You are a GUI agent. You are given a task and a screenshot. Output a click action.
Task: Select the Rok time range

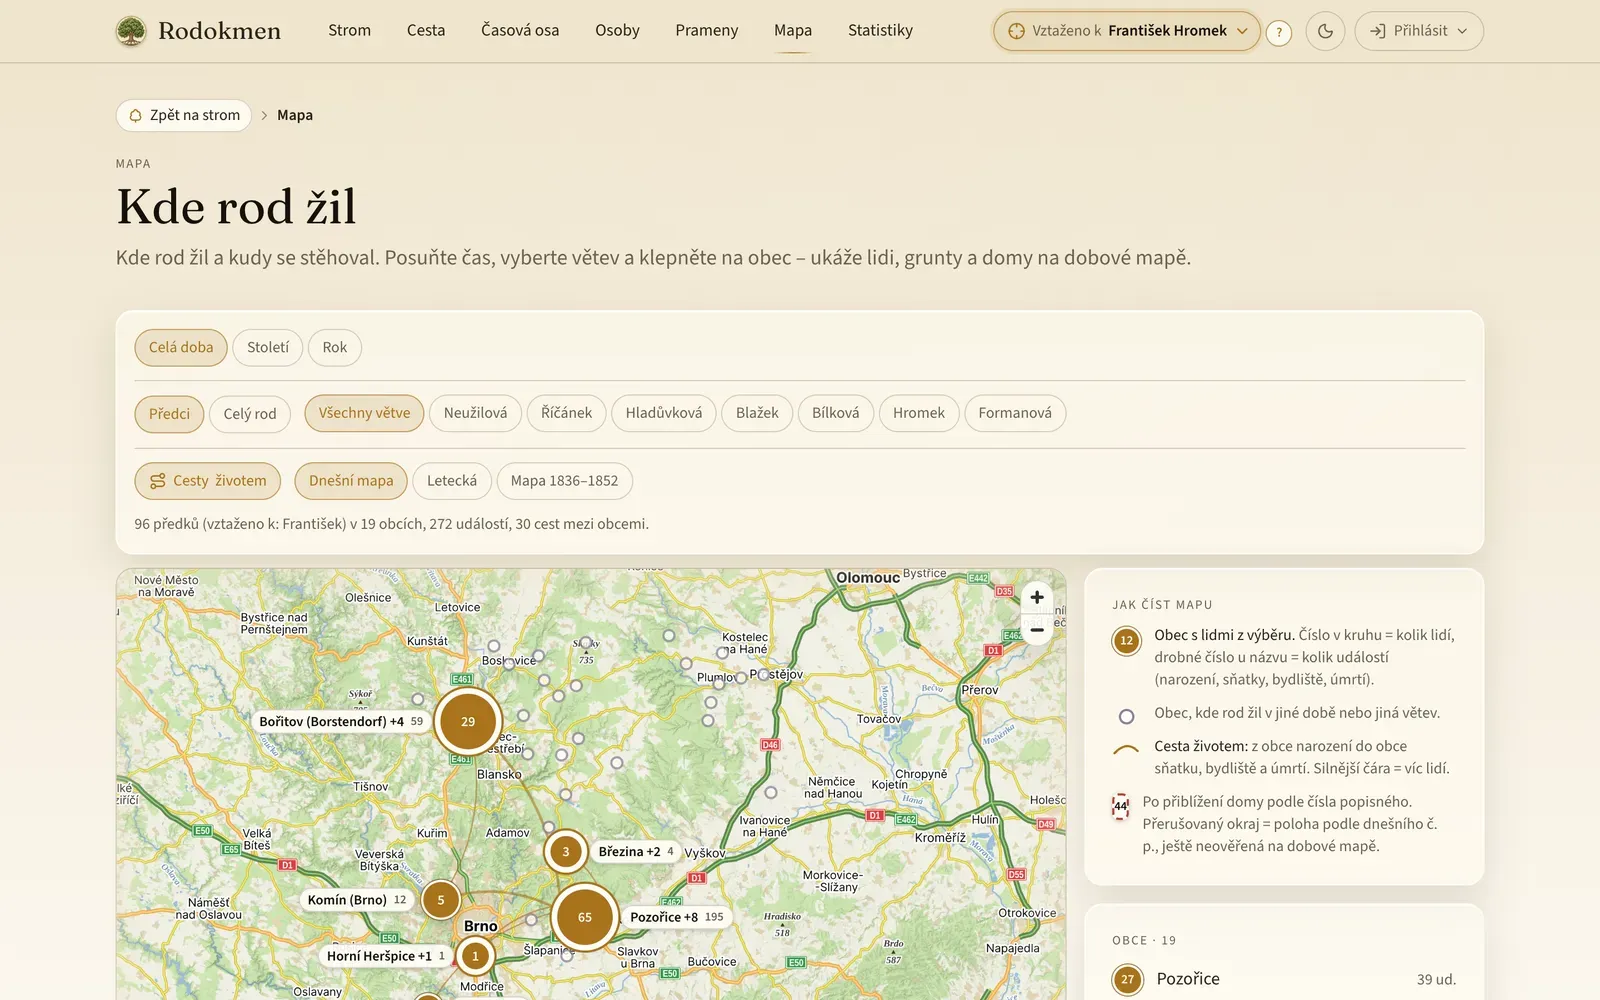point(335,347)
